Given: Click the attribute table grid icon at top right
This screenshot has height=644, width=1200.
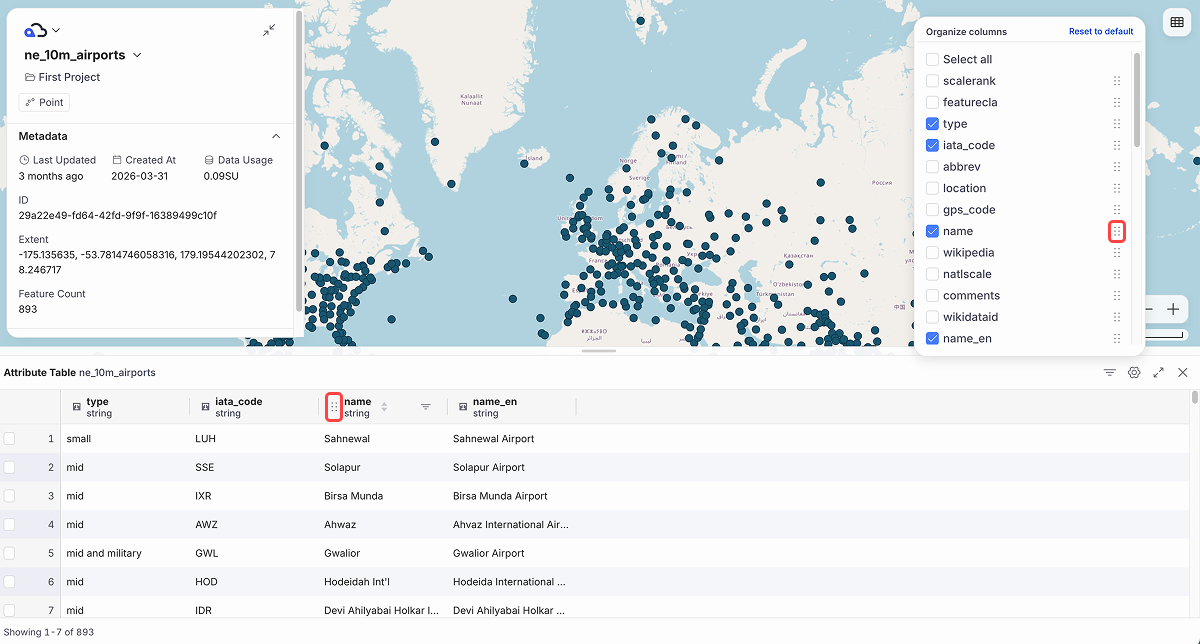Looking at the screenshot, I should [1176, 22].
